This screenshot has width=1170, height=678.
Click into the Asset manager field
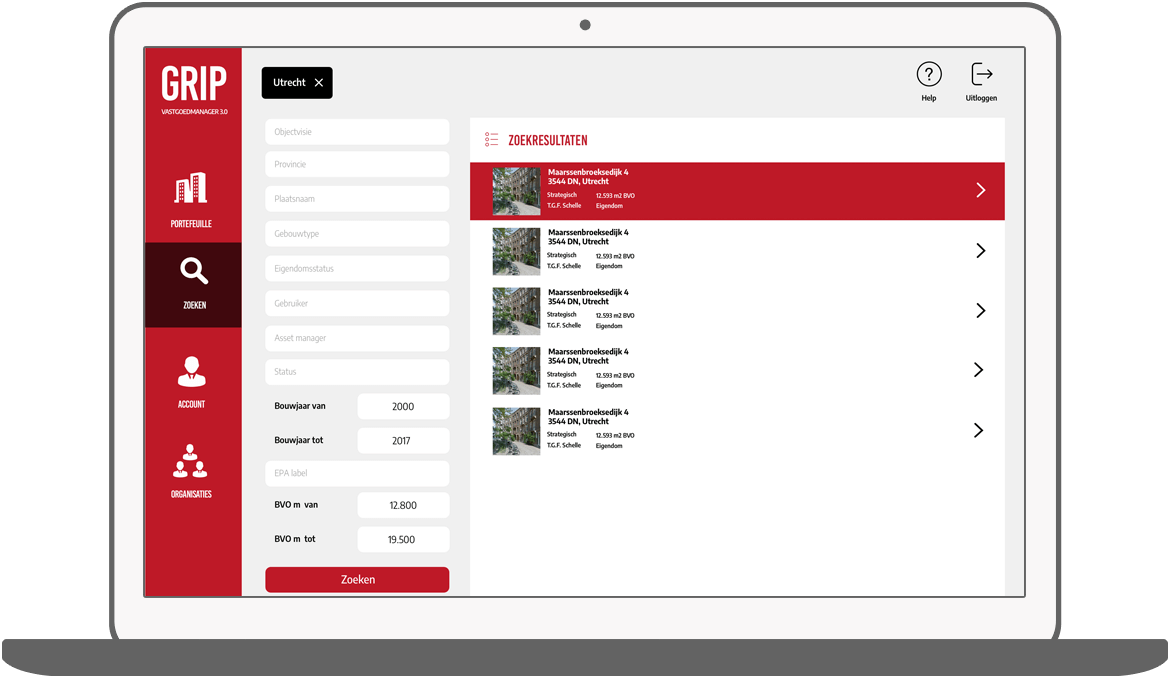coord(357,338)
